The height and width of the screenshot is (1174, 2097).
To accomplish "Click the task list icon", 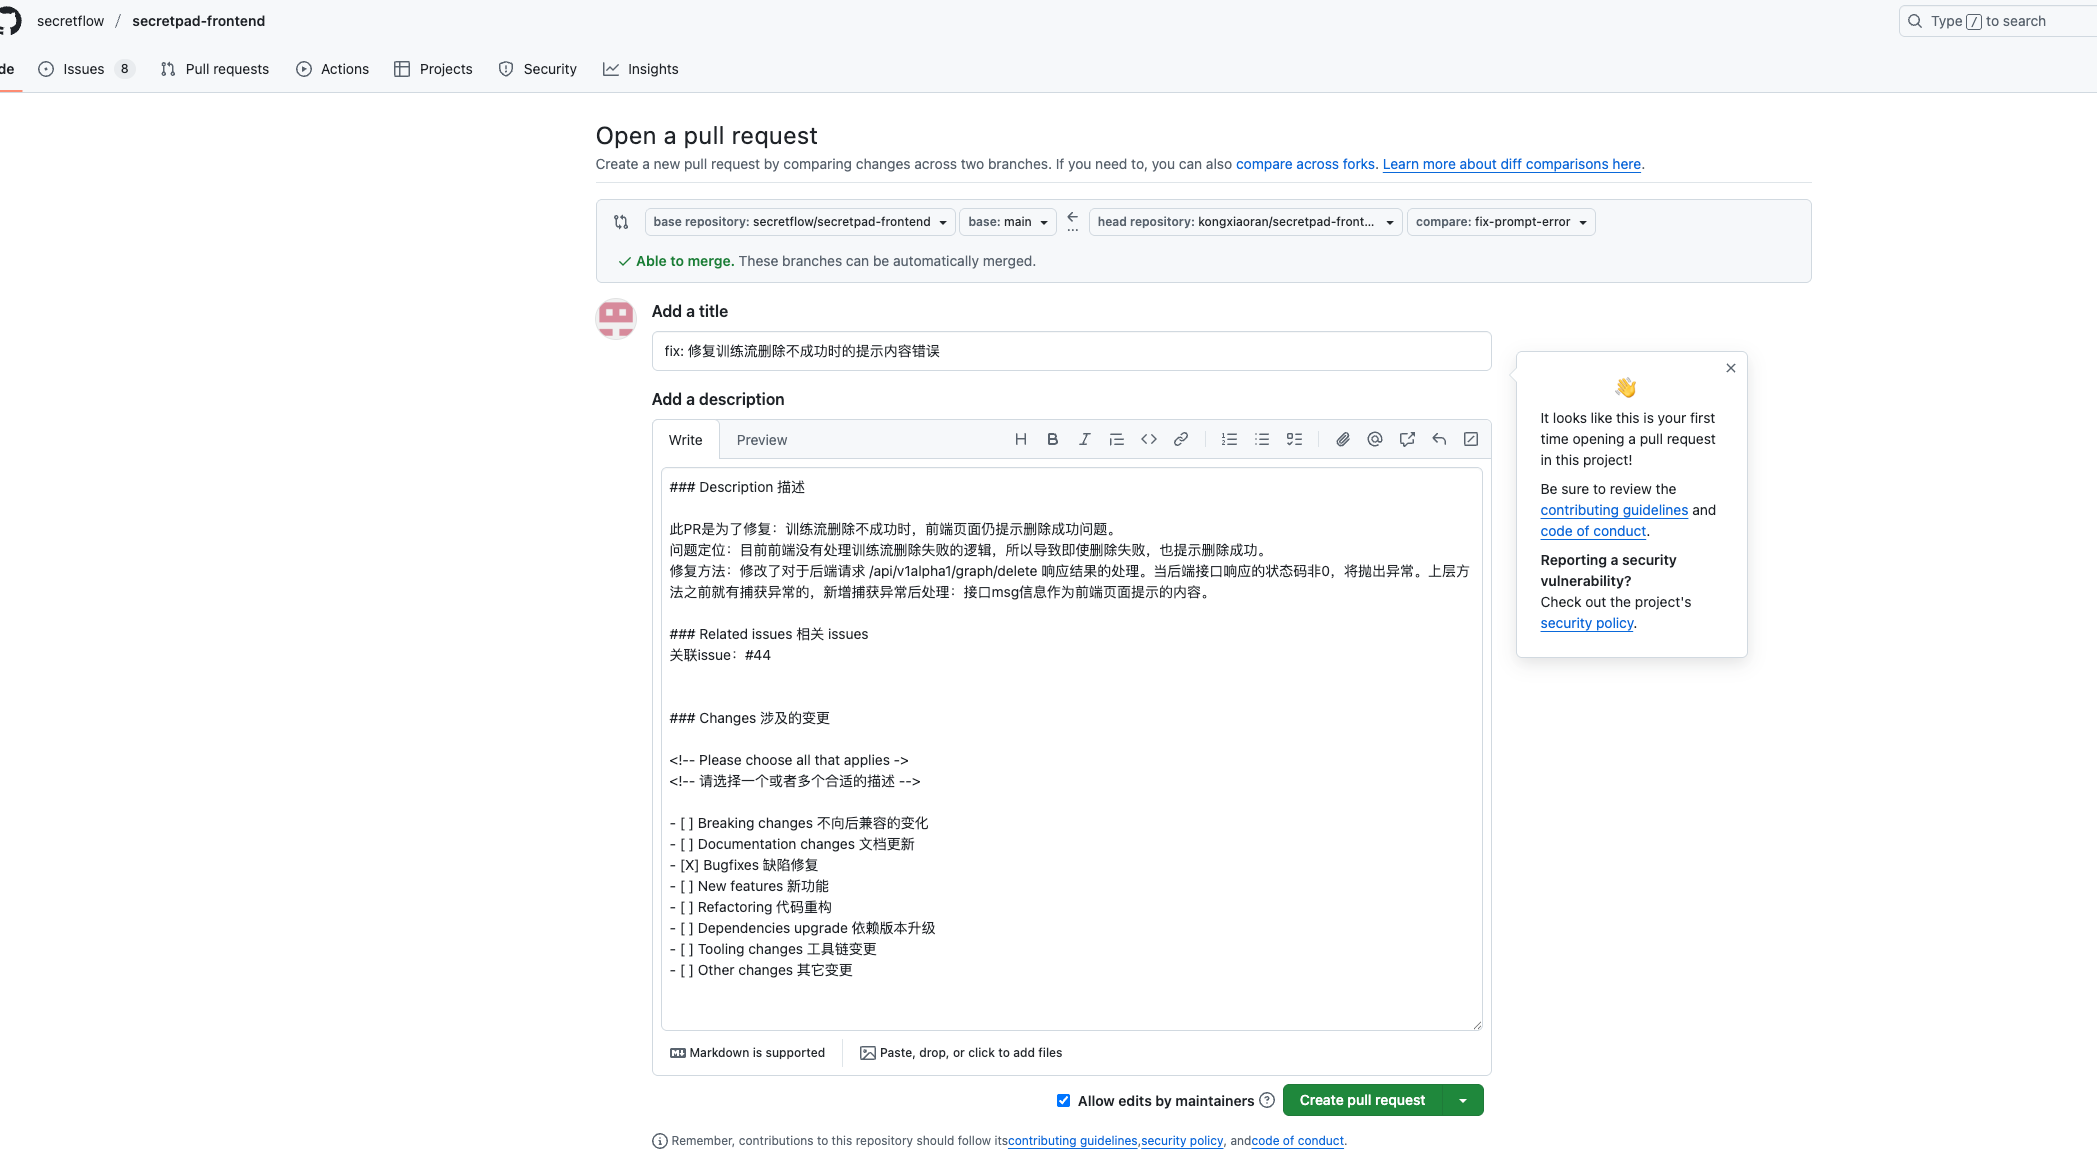I will (1294, 439).
